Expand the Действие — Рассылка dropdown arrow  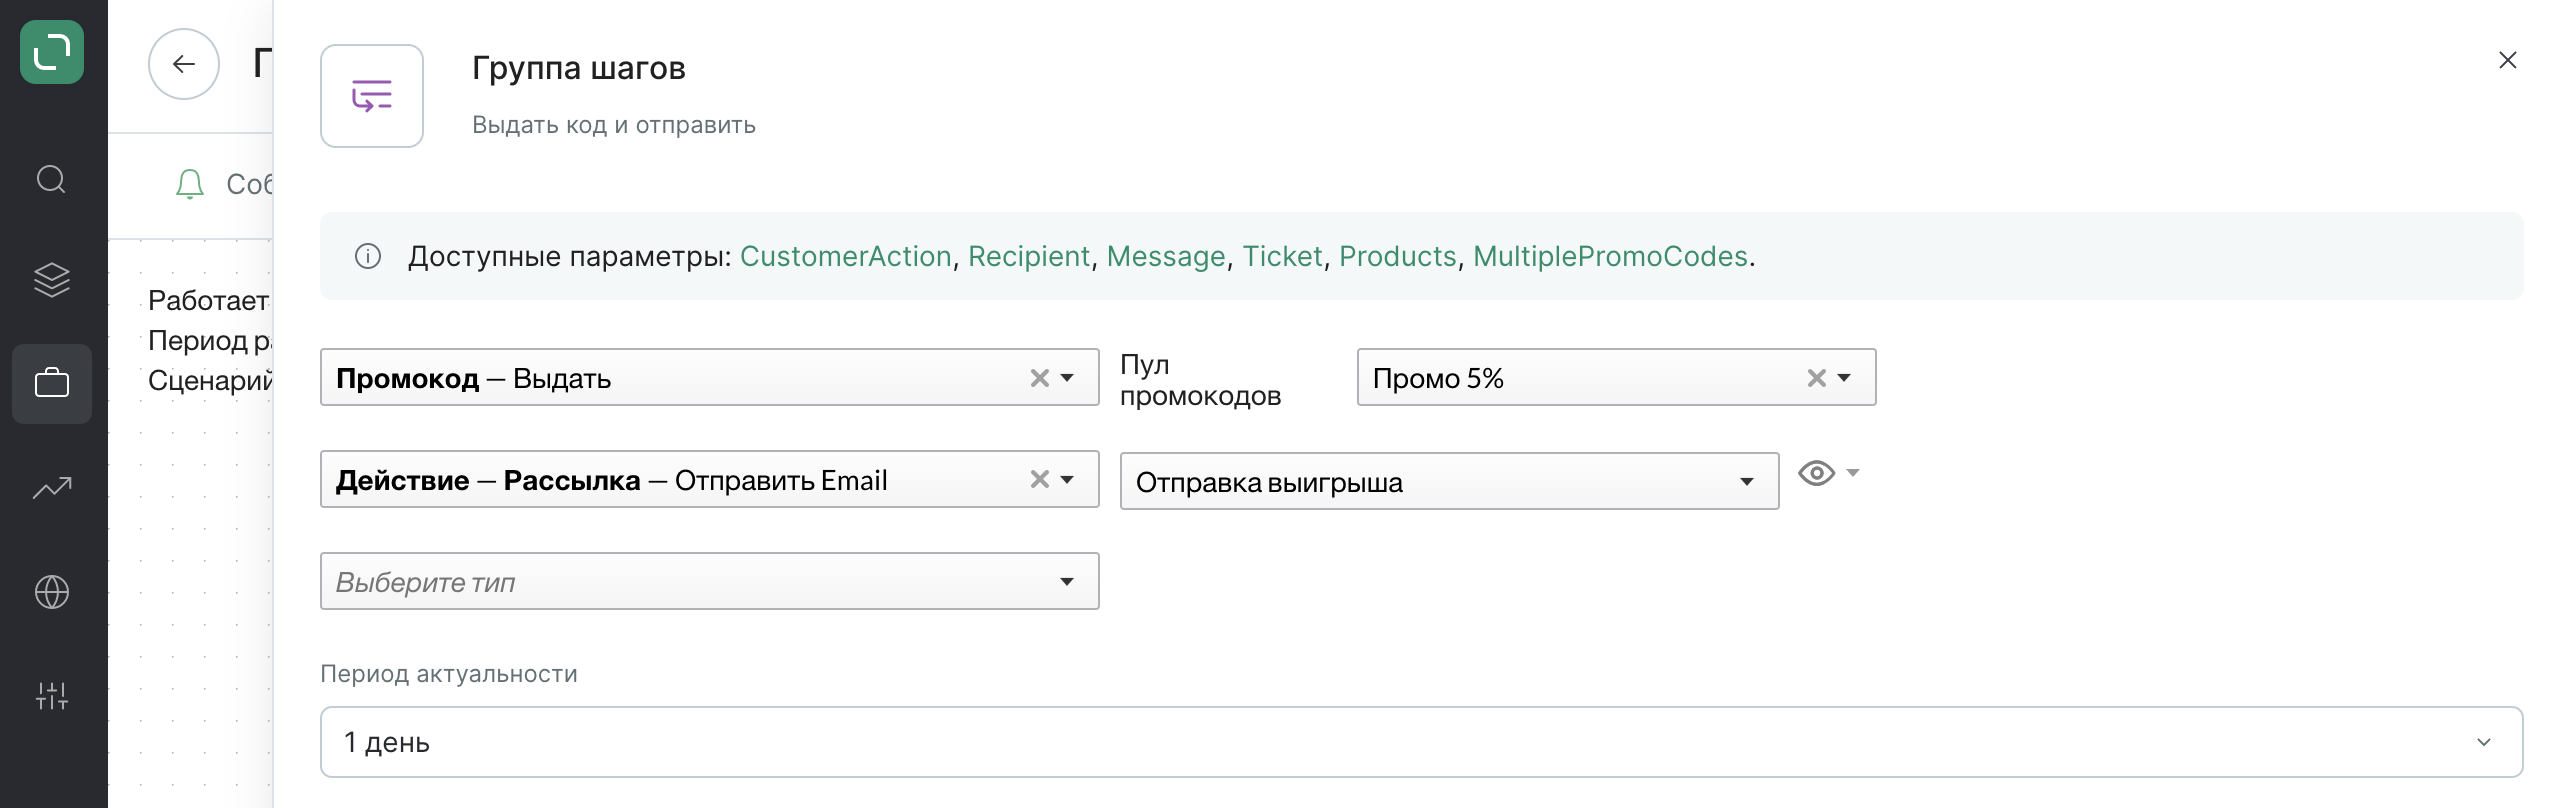(1068, 480)
